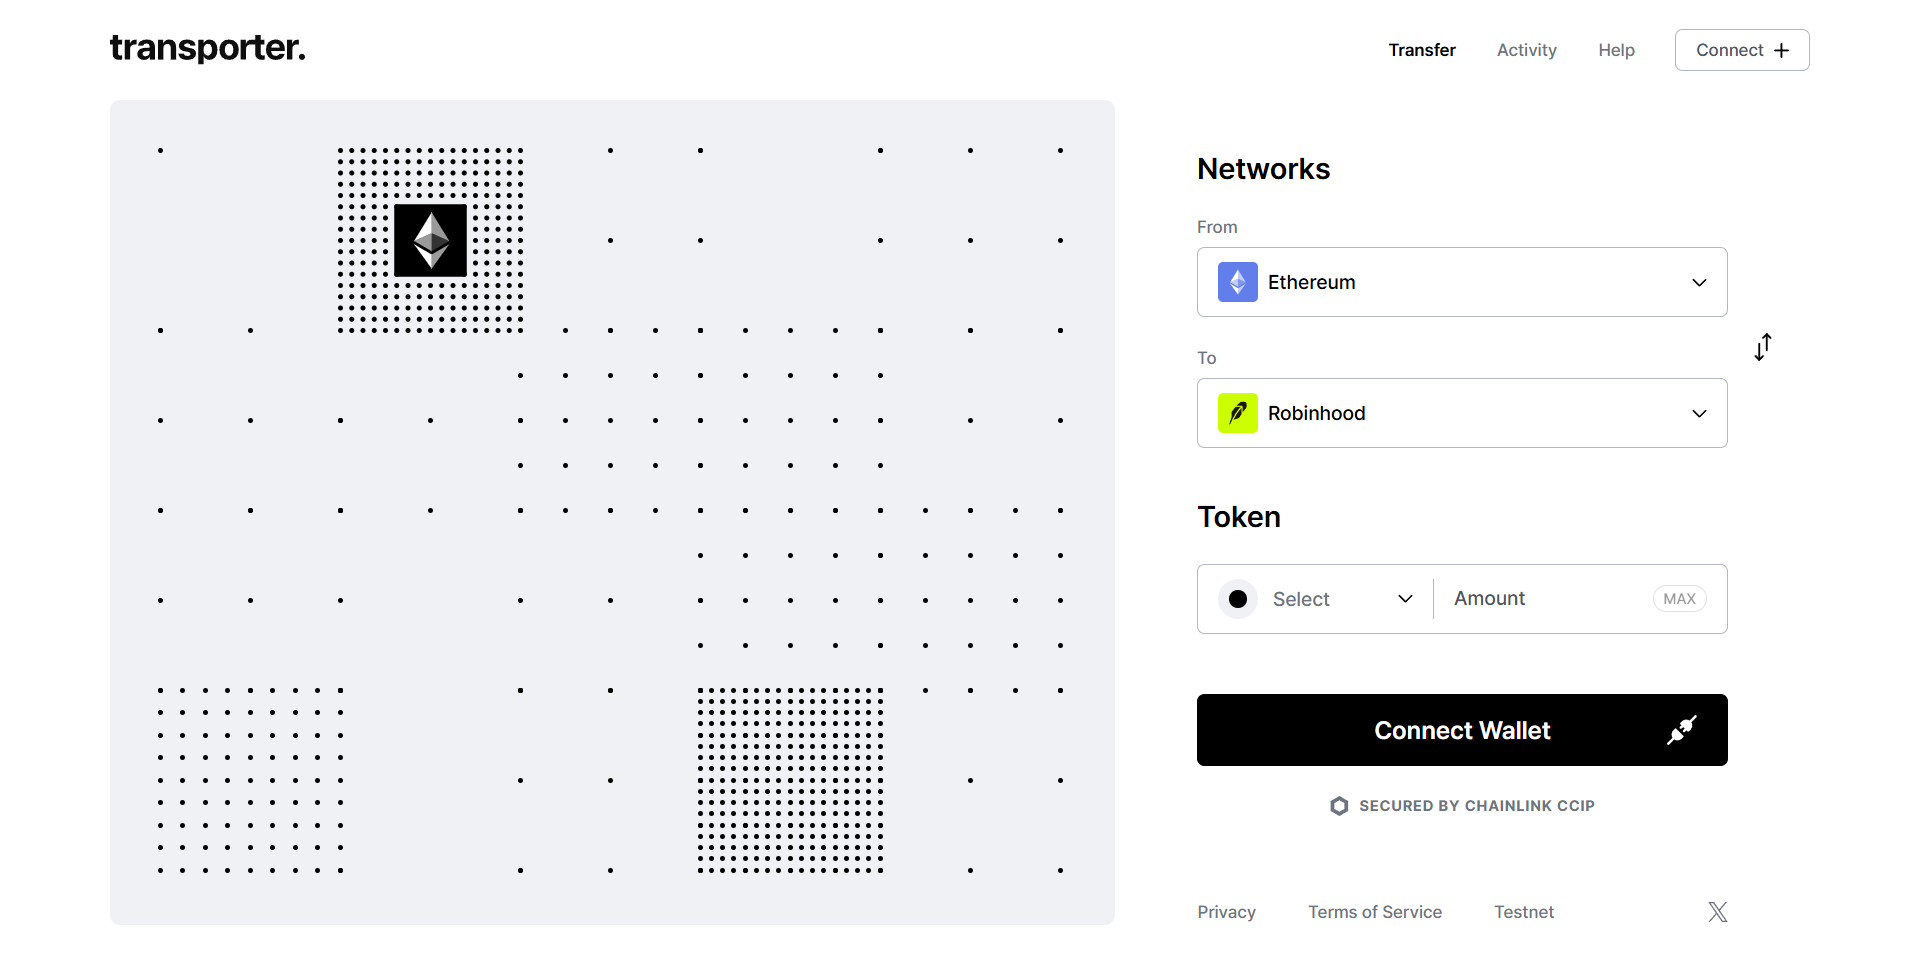Open the token Select dropdown
Screen dimensions: 1920x975
tap(1316, 599)
